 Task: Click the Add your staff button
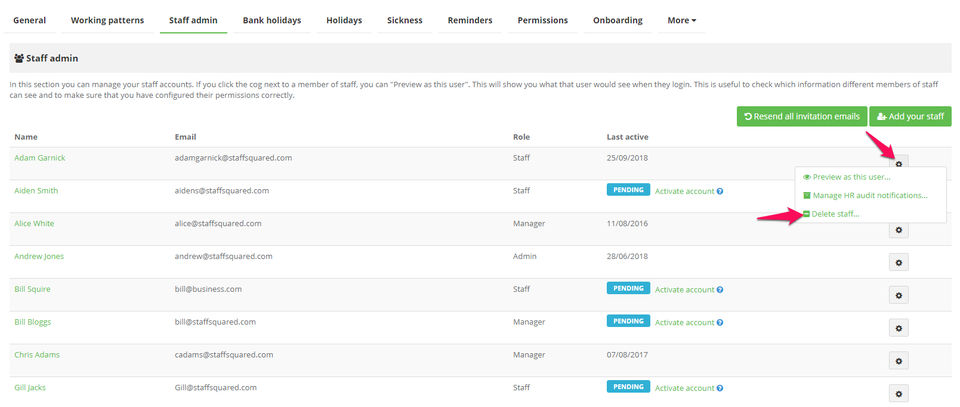coord(910,117)
